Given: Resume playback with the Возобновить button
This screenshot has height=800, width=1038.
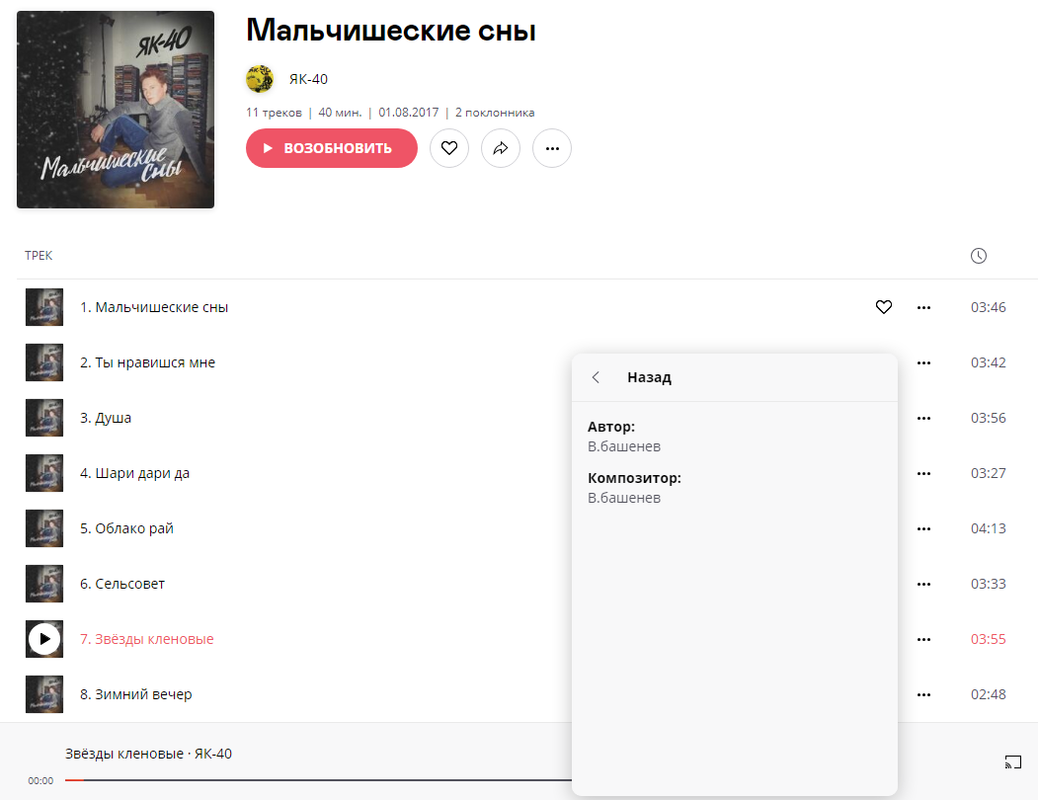Looking at the screenshot, I should click(332, 148).
